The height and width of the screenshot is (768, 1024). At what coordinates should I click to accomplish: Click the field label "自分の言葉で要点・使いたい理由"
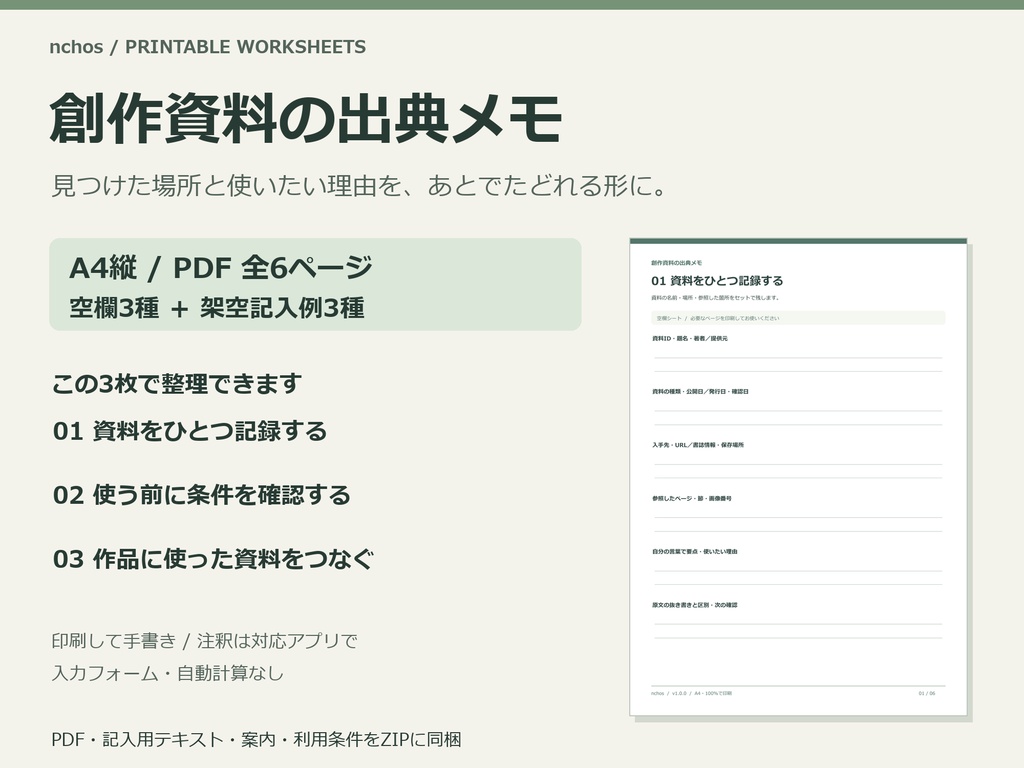(694, 552)
